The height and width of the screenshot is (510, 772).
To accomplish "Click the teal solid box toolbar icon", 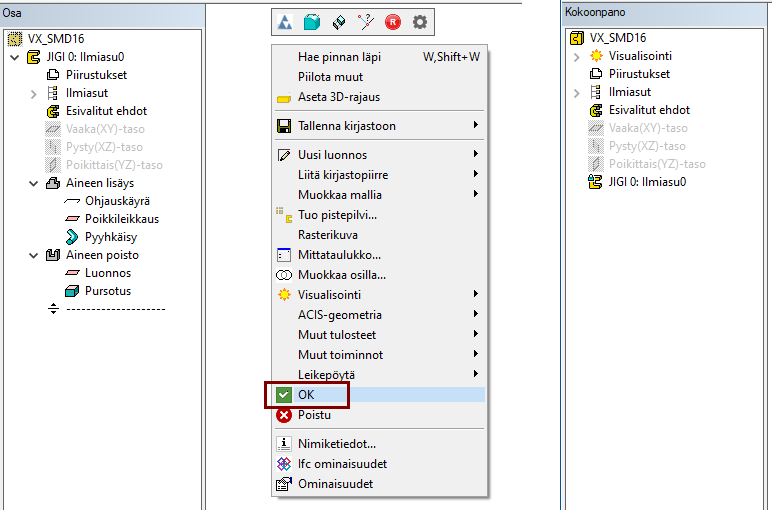I will click(312, 22).
